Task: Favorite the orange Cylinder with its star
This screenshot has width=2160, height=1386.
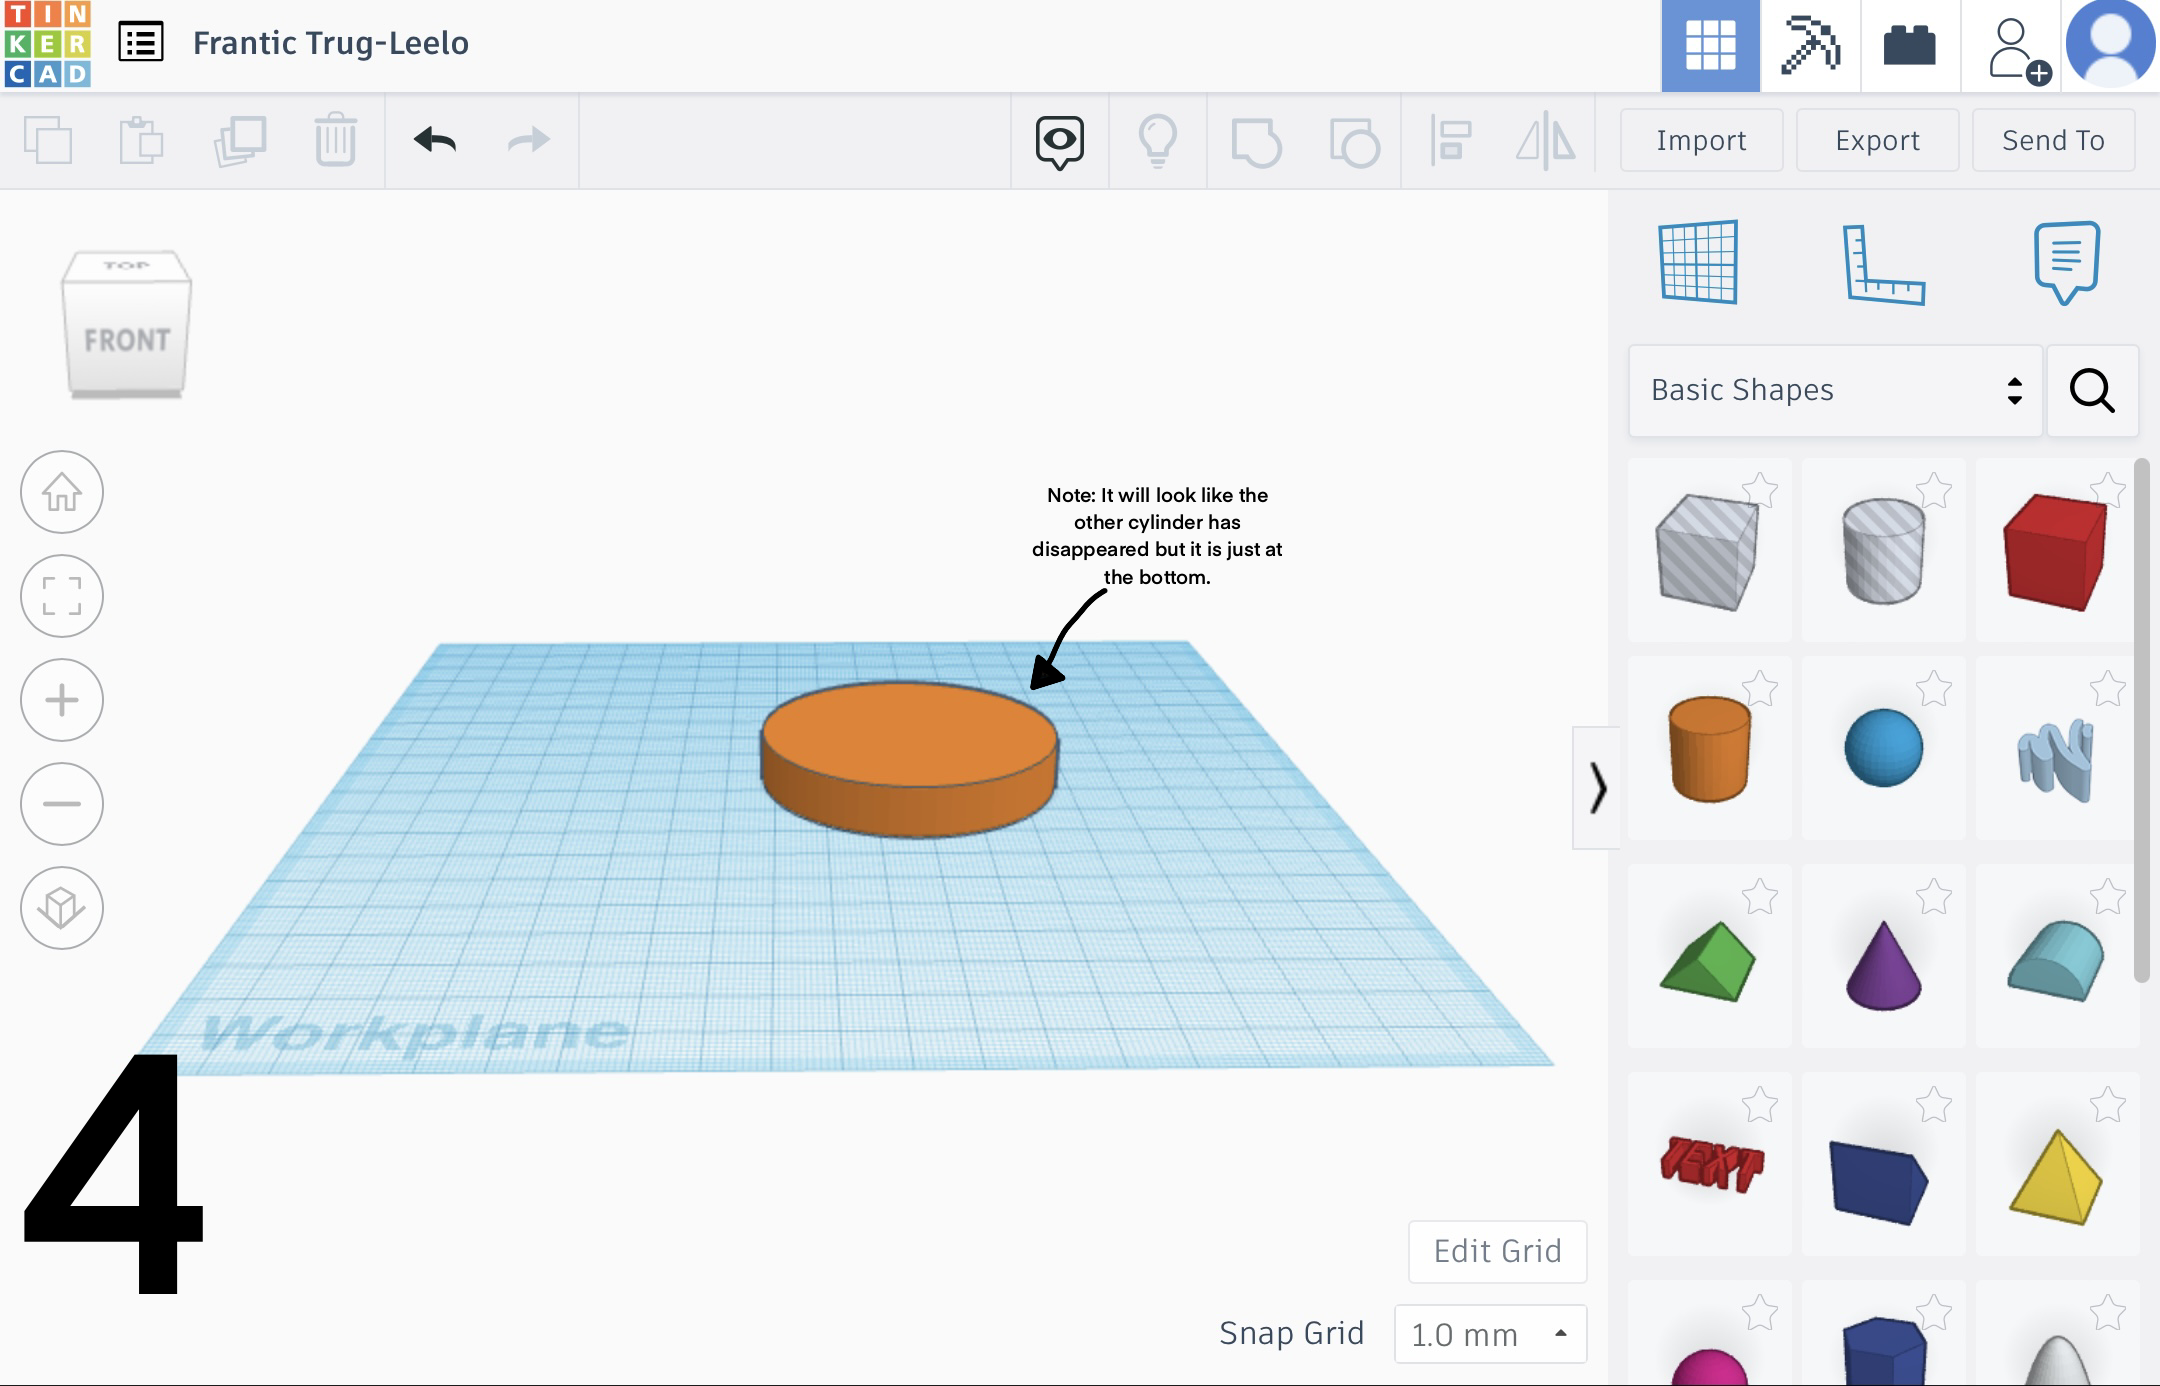Action: [1760, 689]
